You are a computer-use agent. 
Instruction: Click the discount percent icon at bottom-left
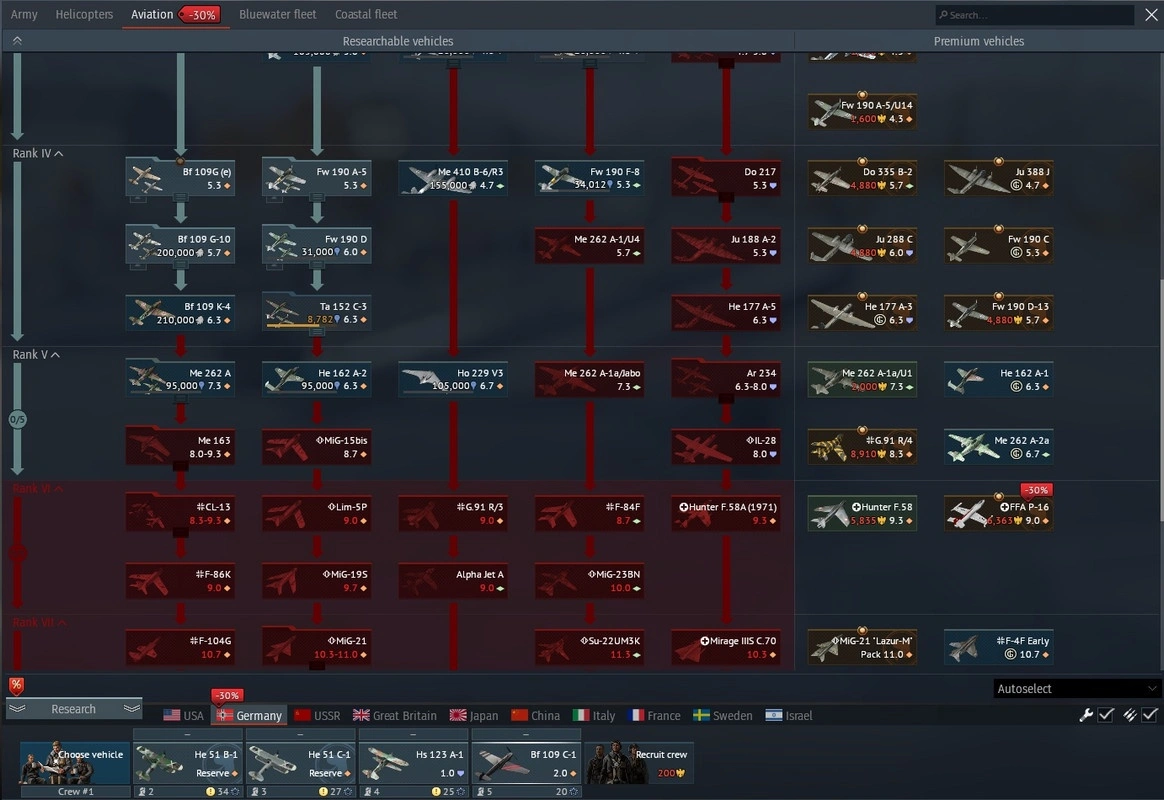click(x=16, y=685)
